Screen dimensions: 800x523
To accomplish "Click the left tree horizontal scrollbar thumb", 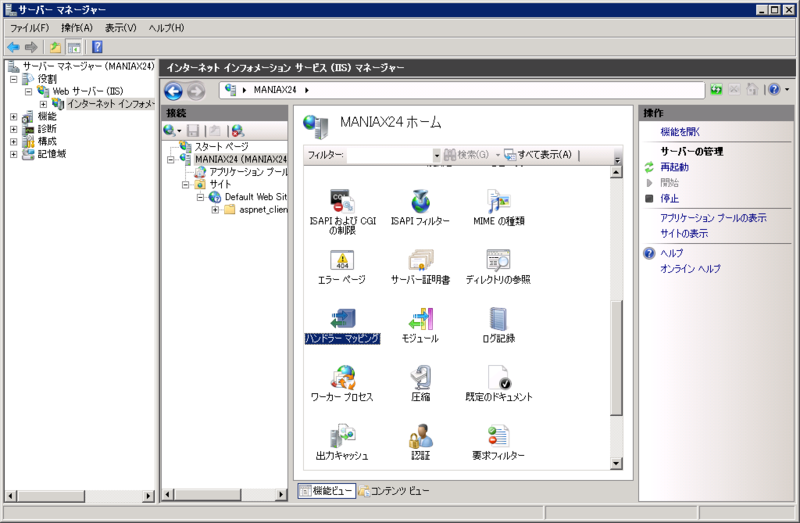I will pos(51,495).
